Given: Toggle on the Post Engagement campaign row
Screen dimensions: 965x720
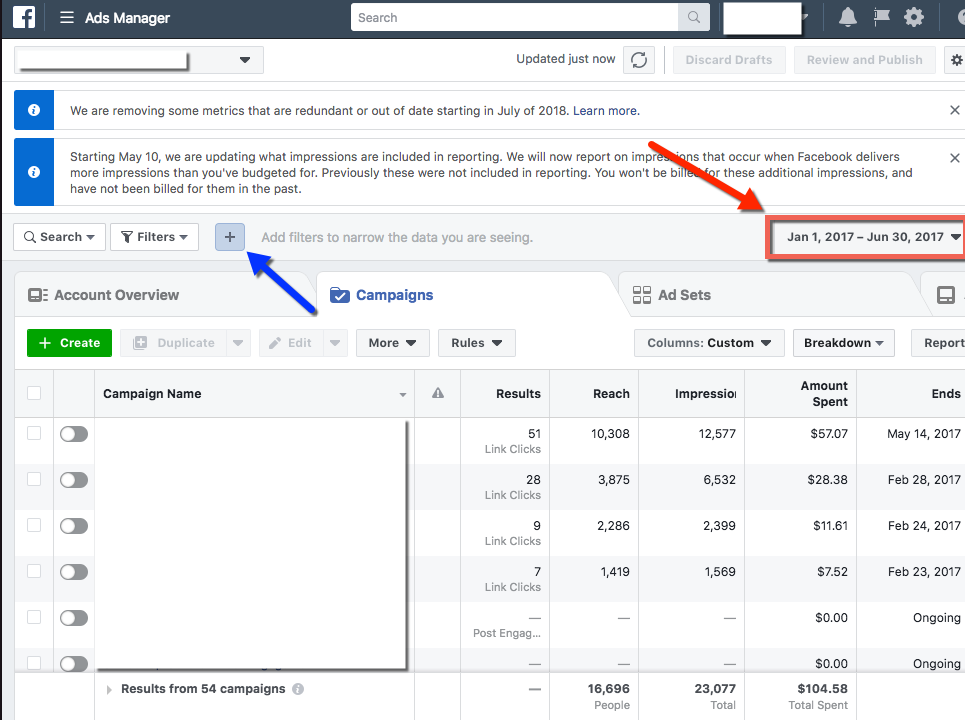Looking at the screenshot, I should 74,618.
